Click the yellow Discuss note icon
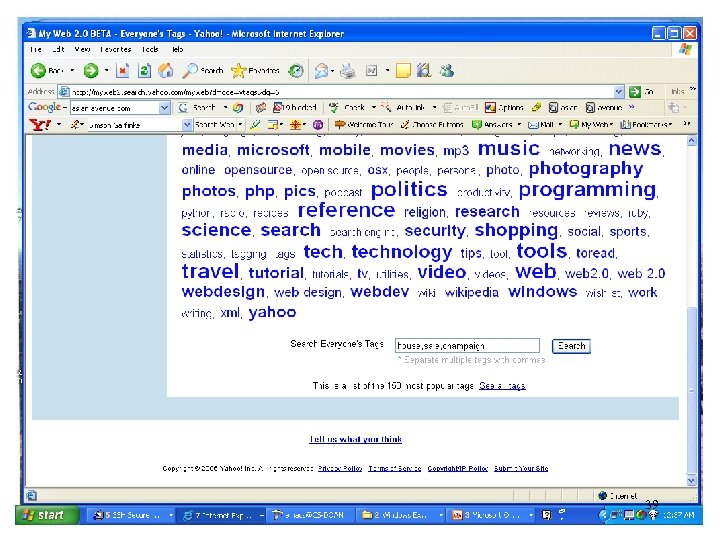 coord(403,71)
